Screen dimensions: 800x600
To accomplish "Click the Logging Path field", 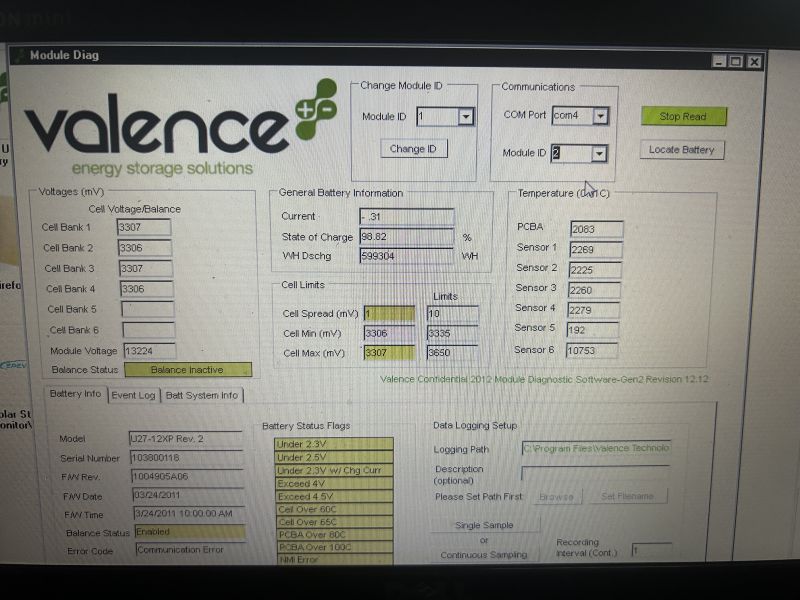I will tap(596, 448).
